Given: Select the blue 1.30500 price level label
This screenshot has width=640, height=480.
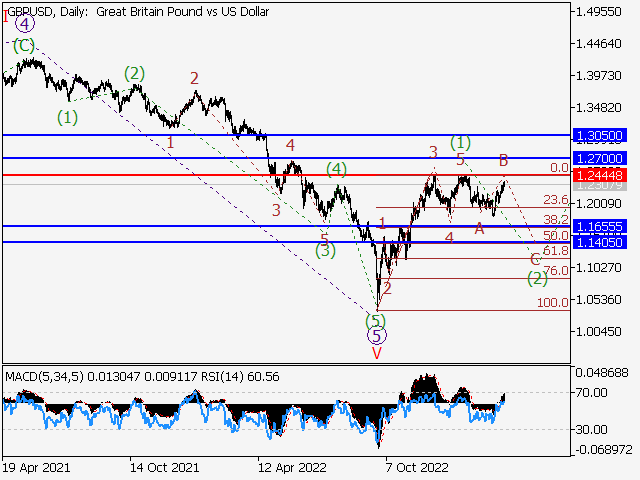Looking at the screenshot, I should (x=599, y=136).
